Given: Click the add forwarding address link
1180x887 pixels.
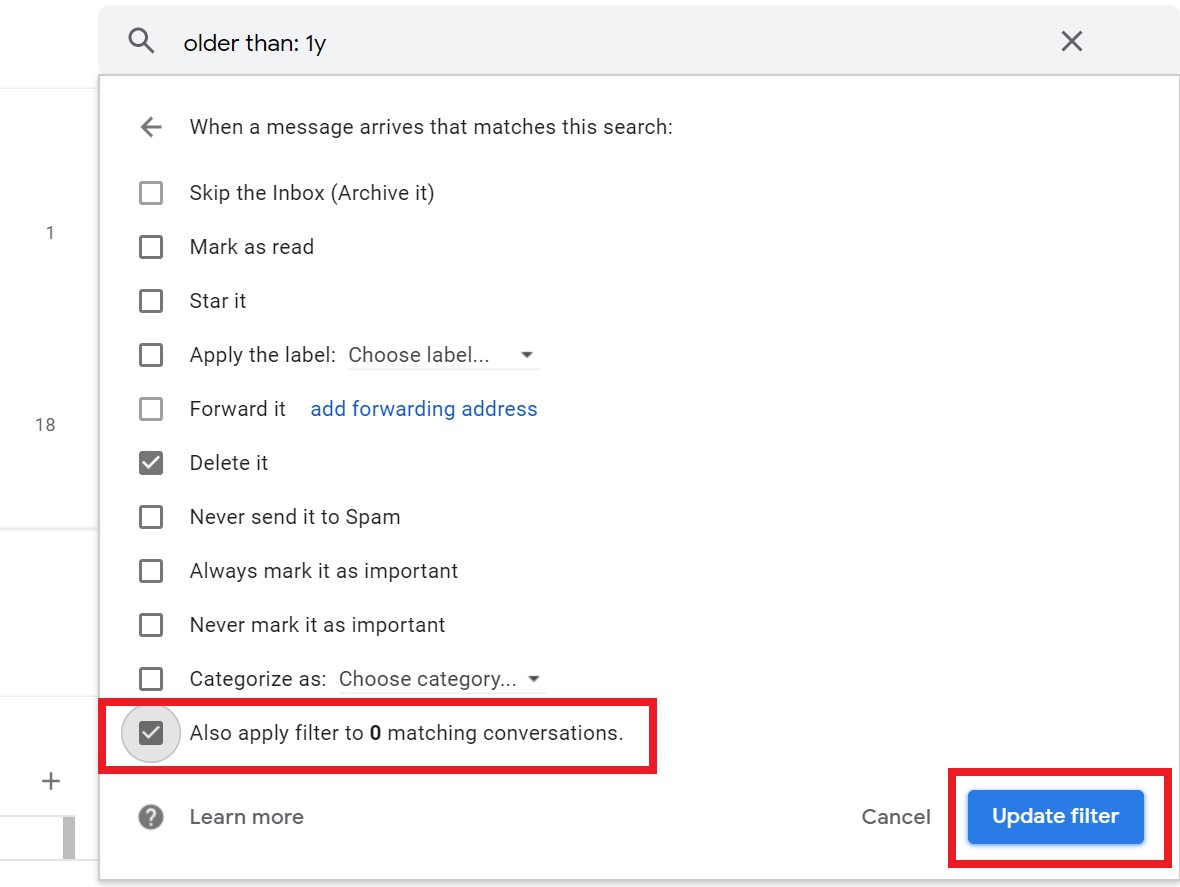Looking at the screenshot, I should (423, 409).
